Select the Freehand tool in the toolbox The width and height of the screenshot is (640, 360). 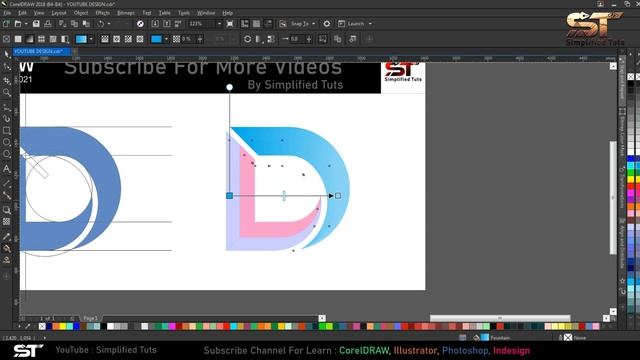7,108
